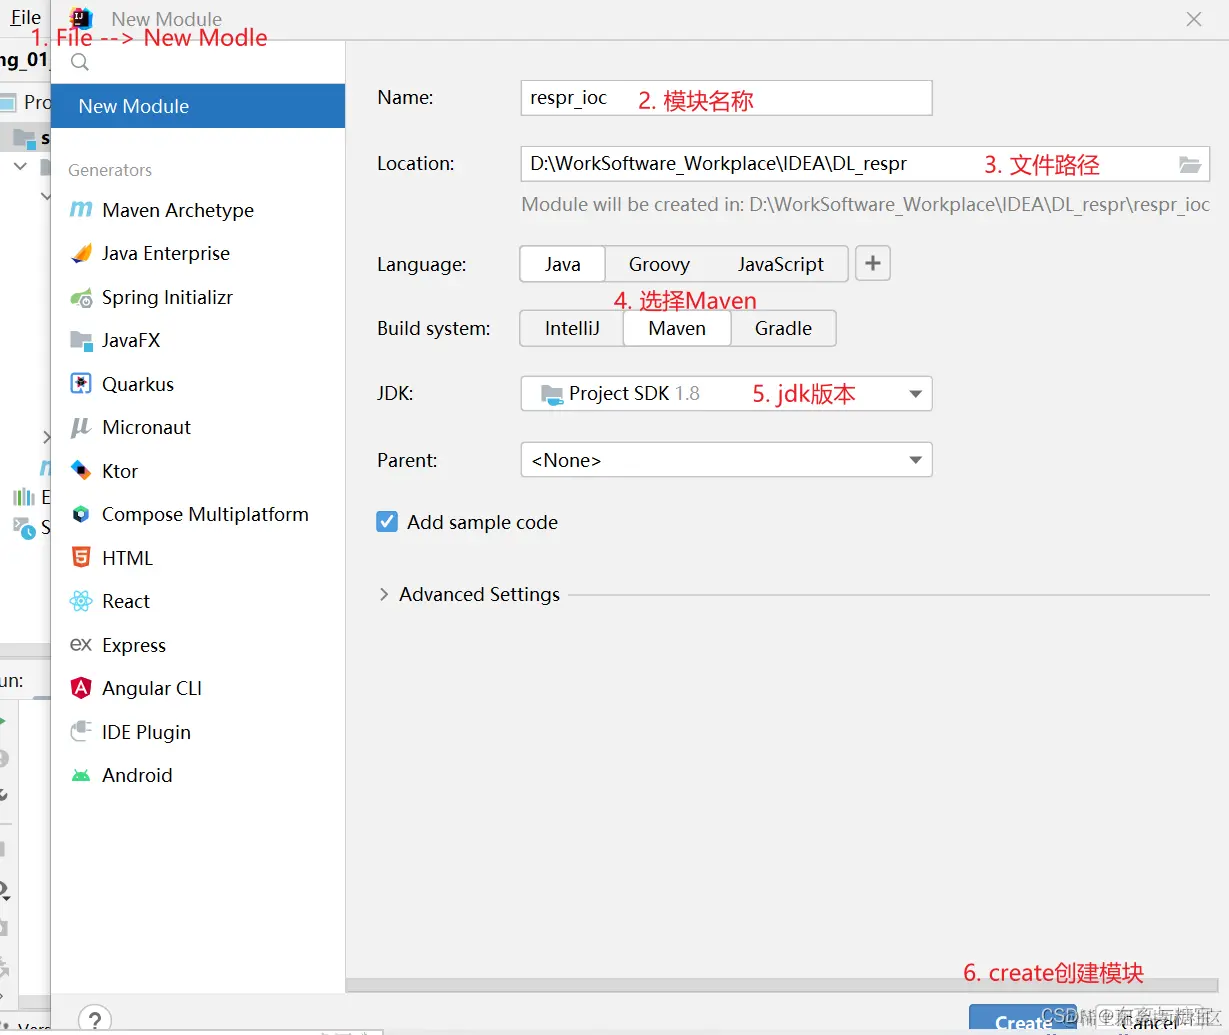
Task: Click the JavaFX folder icon
Action: (x=81, y=340)
